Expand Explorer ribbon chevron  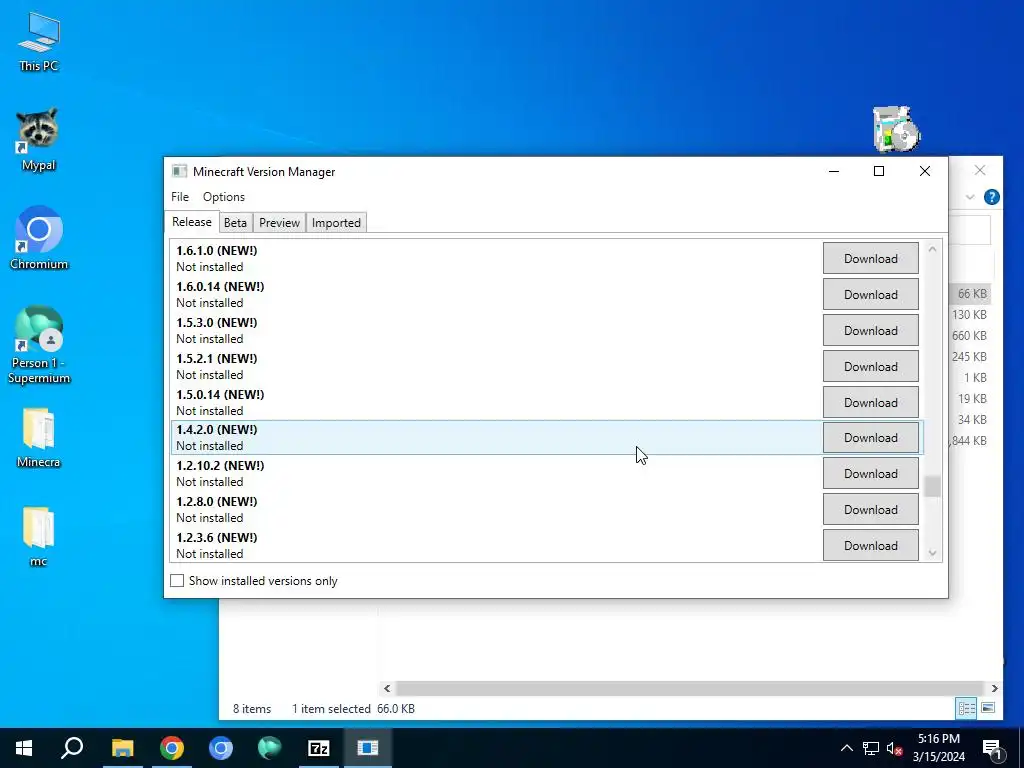pos(970,197)
